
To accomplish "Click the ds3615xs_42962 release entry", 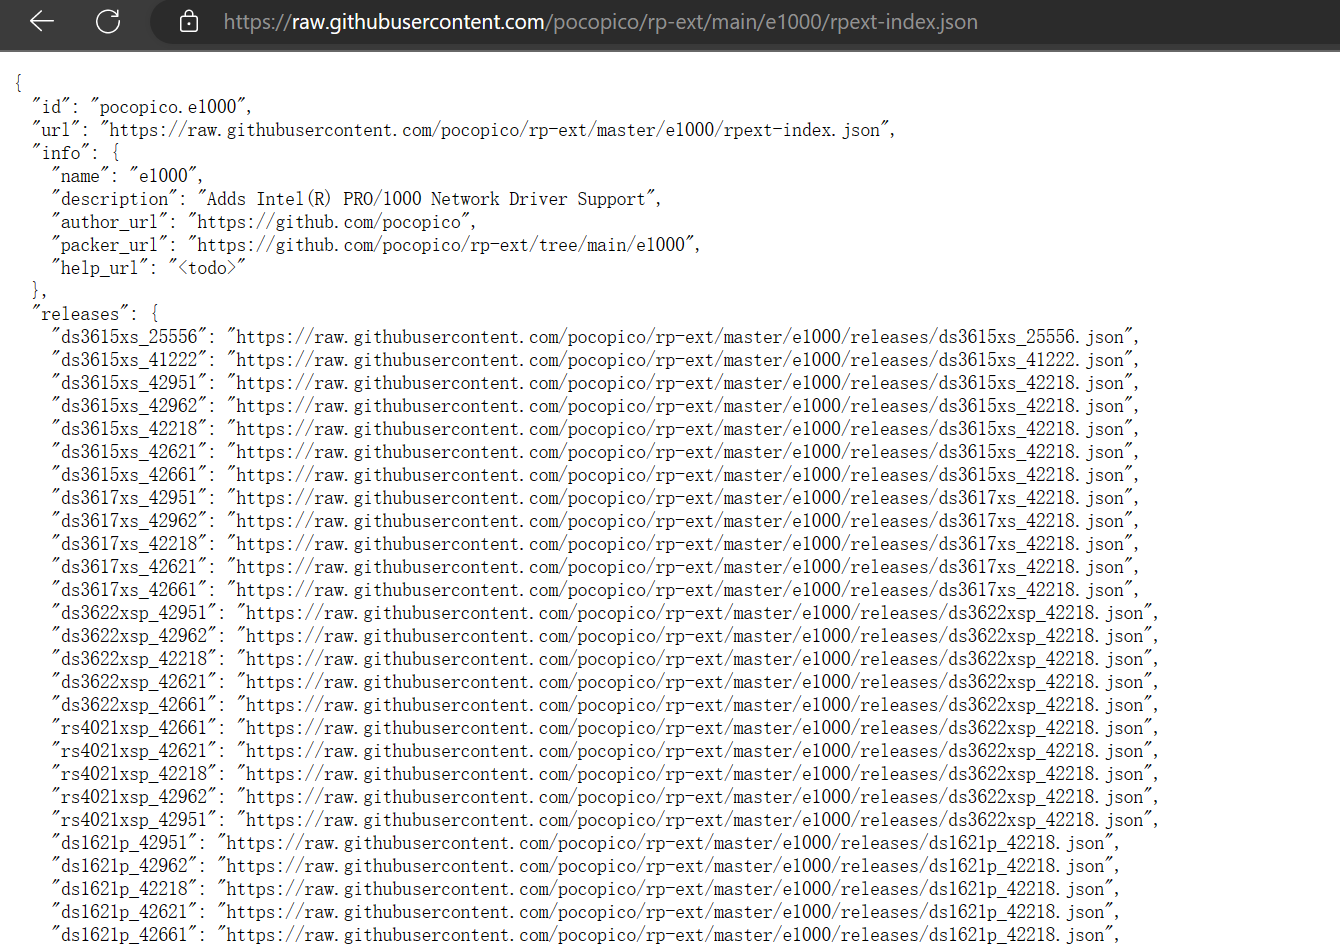I will click(595, 406).
